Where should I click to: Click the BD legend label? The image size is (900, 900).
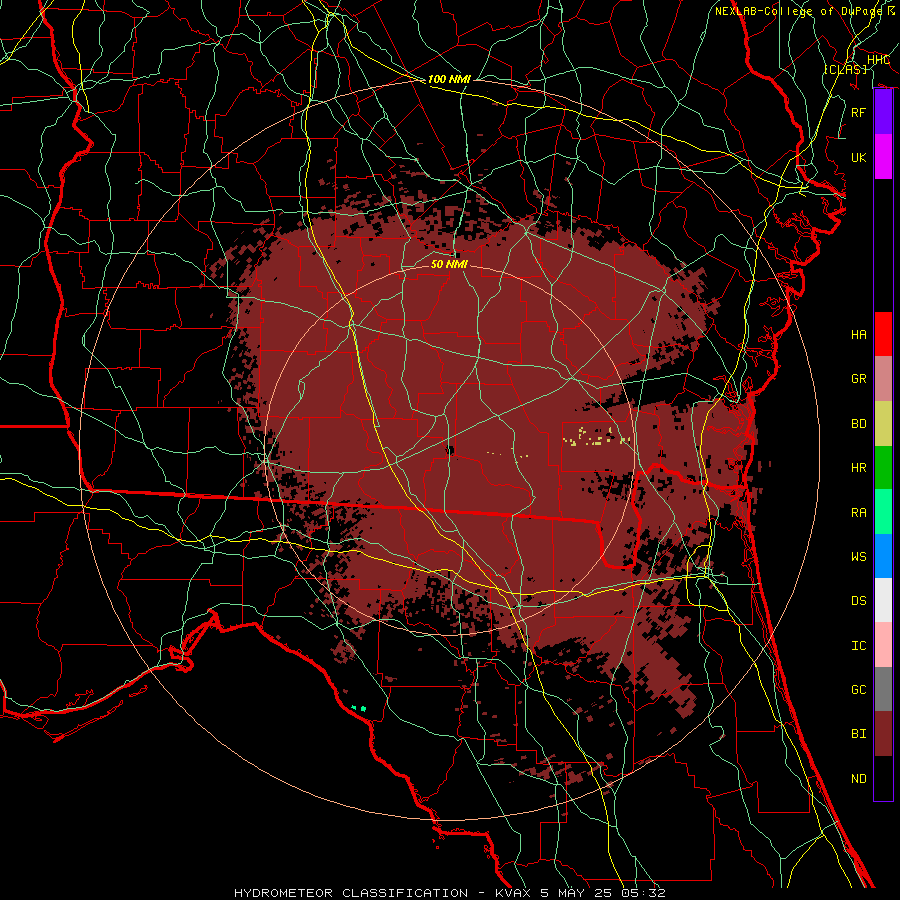859,424
